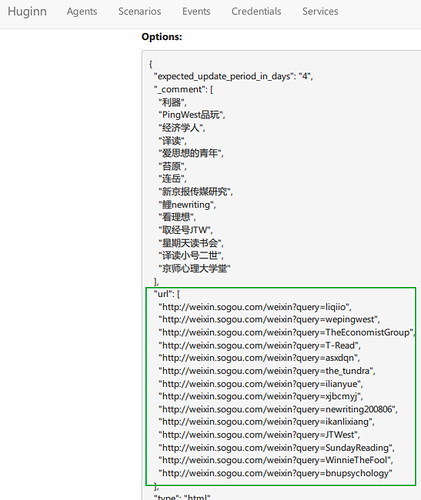
Task: Open the Credentials page
Action: [256, 11]
